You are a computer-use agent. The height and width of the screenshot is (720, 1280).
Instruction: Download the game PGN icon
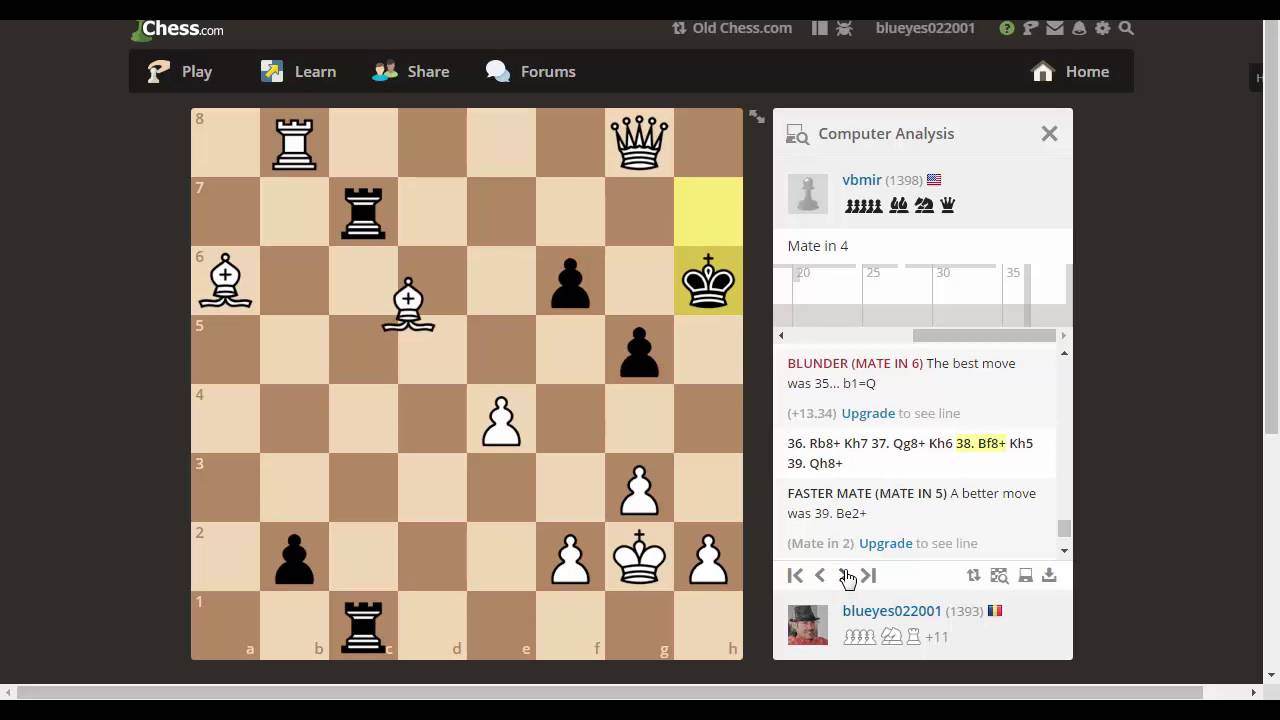(x=1049, y=575)
